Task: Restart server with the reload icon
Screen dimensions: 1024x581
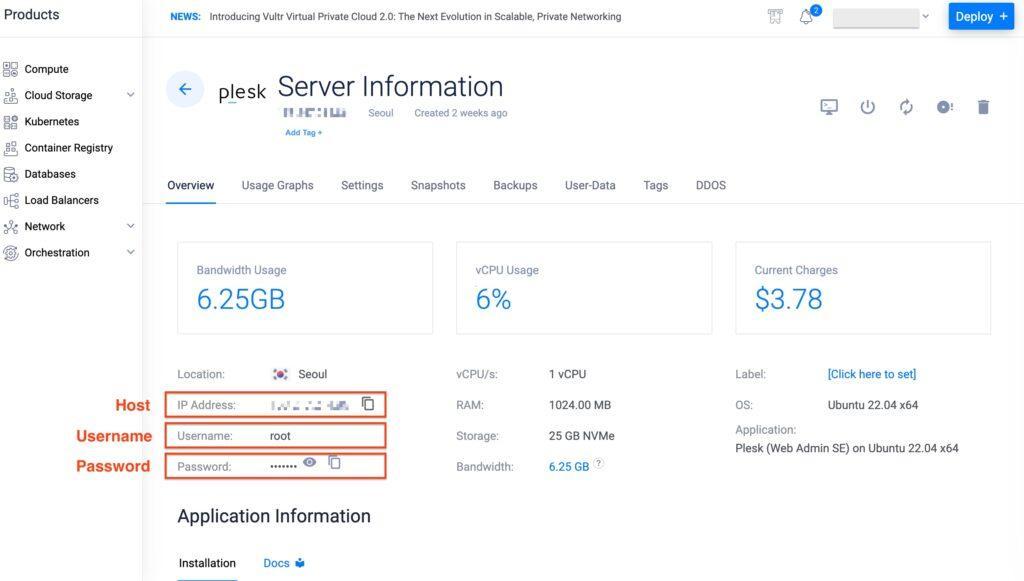Action: coord(906,106)
